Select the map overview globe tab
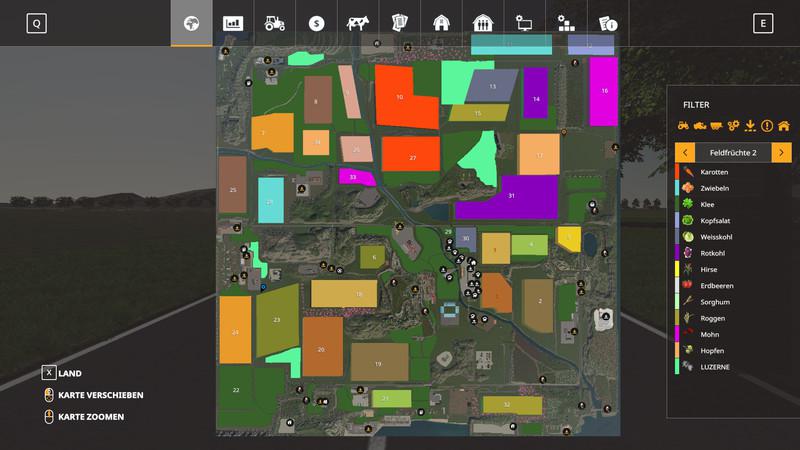This screenshot has height=450, width=800. (x=191, y=23)
